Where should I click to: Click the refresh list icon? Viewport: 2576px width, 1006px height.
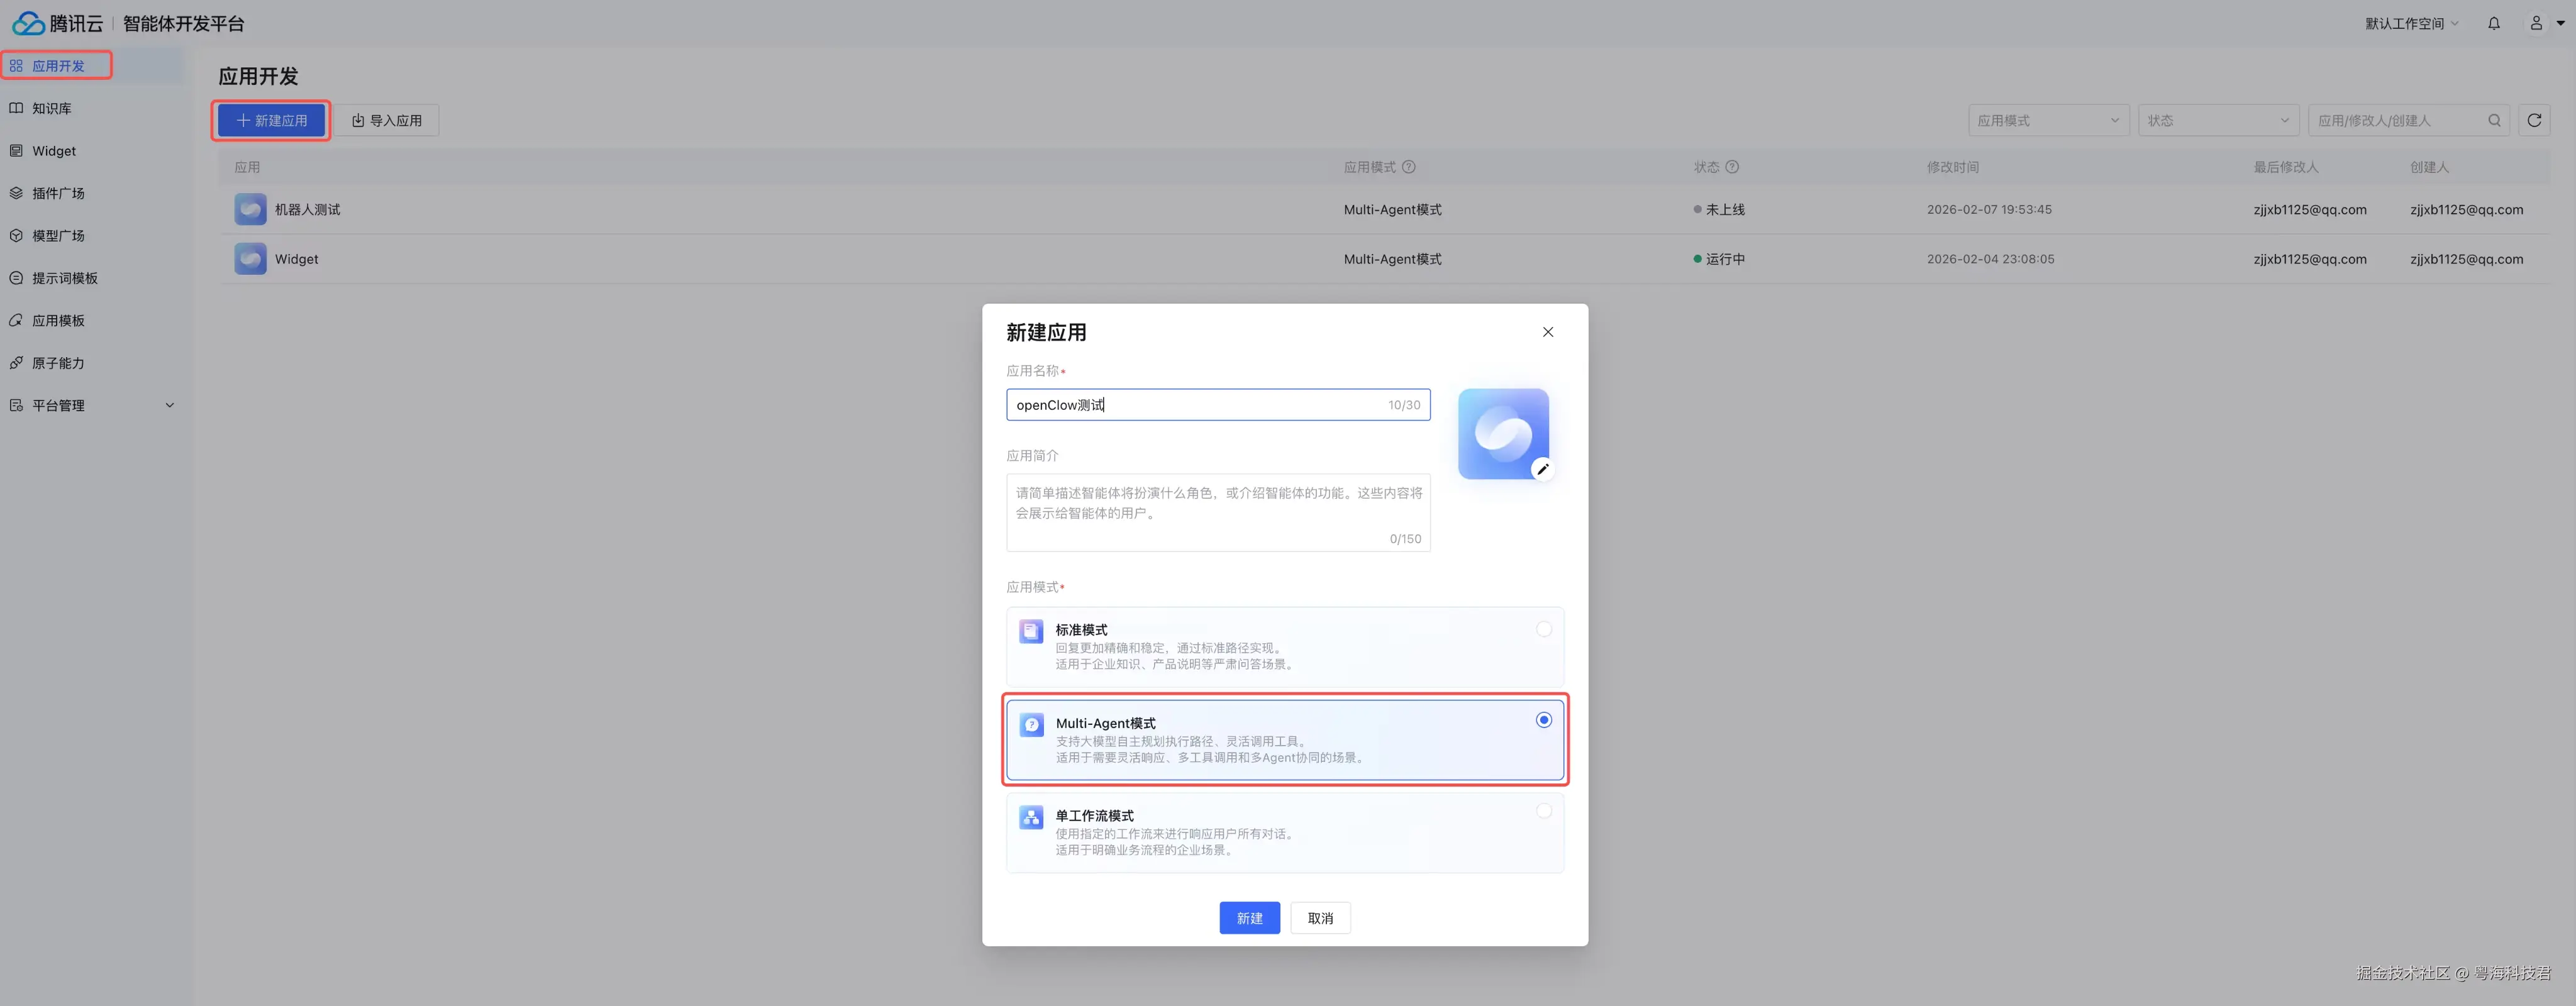coord(2534,120)
